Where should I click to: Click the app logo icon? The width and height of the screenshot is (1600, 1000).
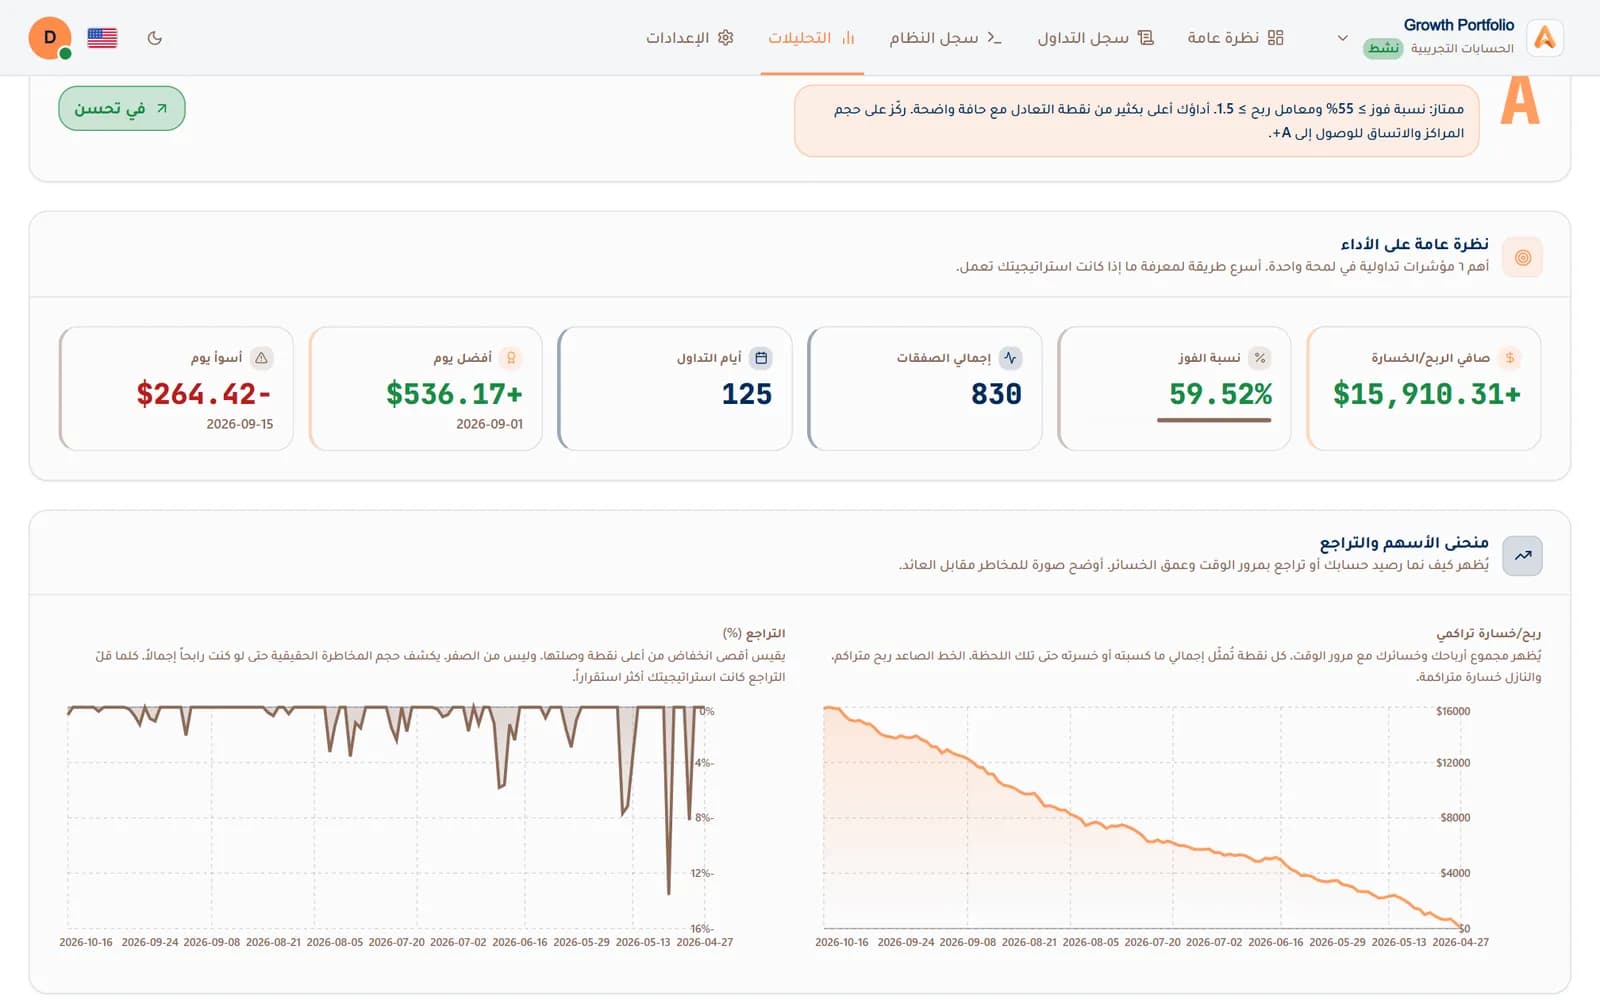(1545, 38)
